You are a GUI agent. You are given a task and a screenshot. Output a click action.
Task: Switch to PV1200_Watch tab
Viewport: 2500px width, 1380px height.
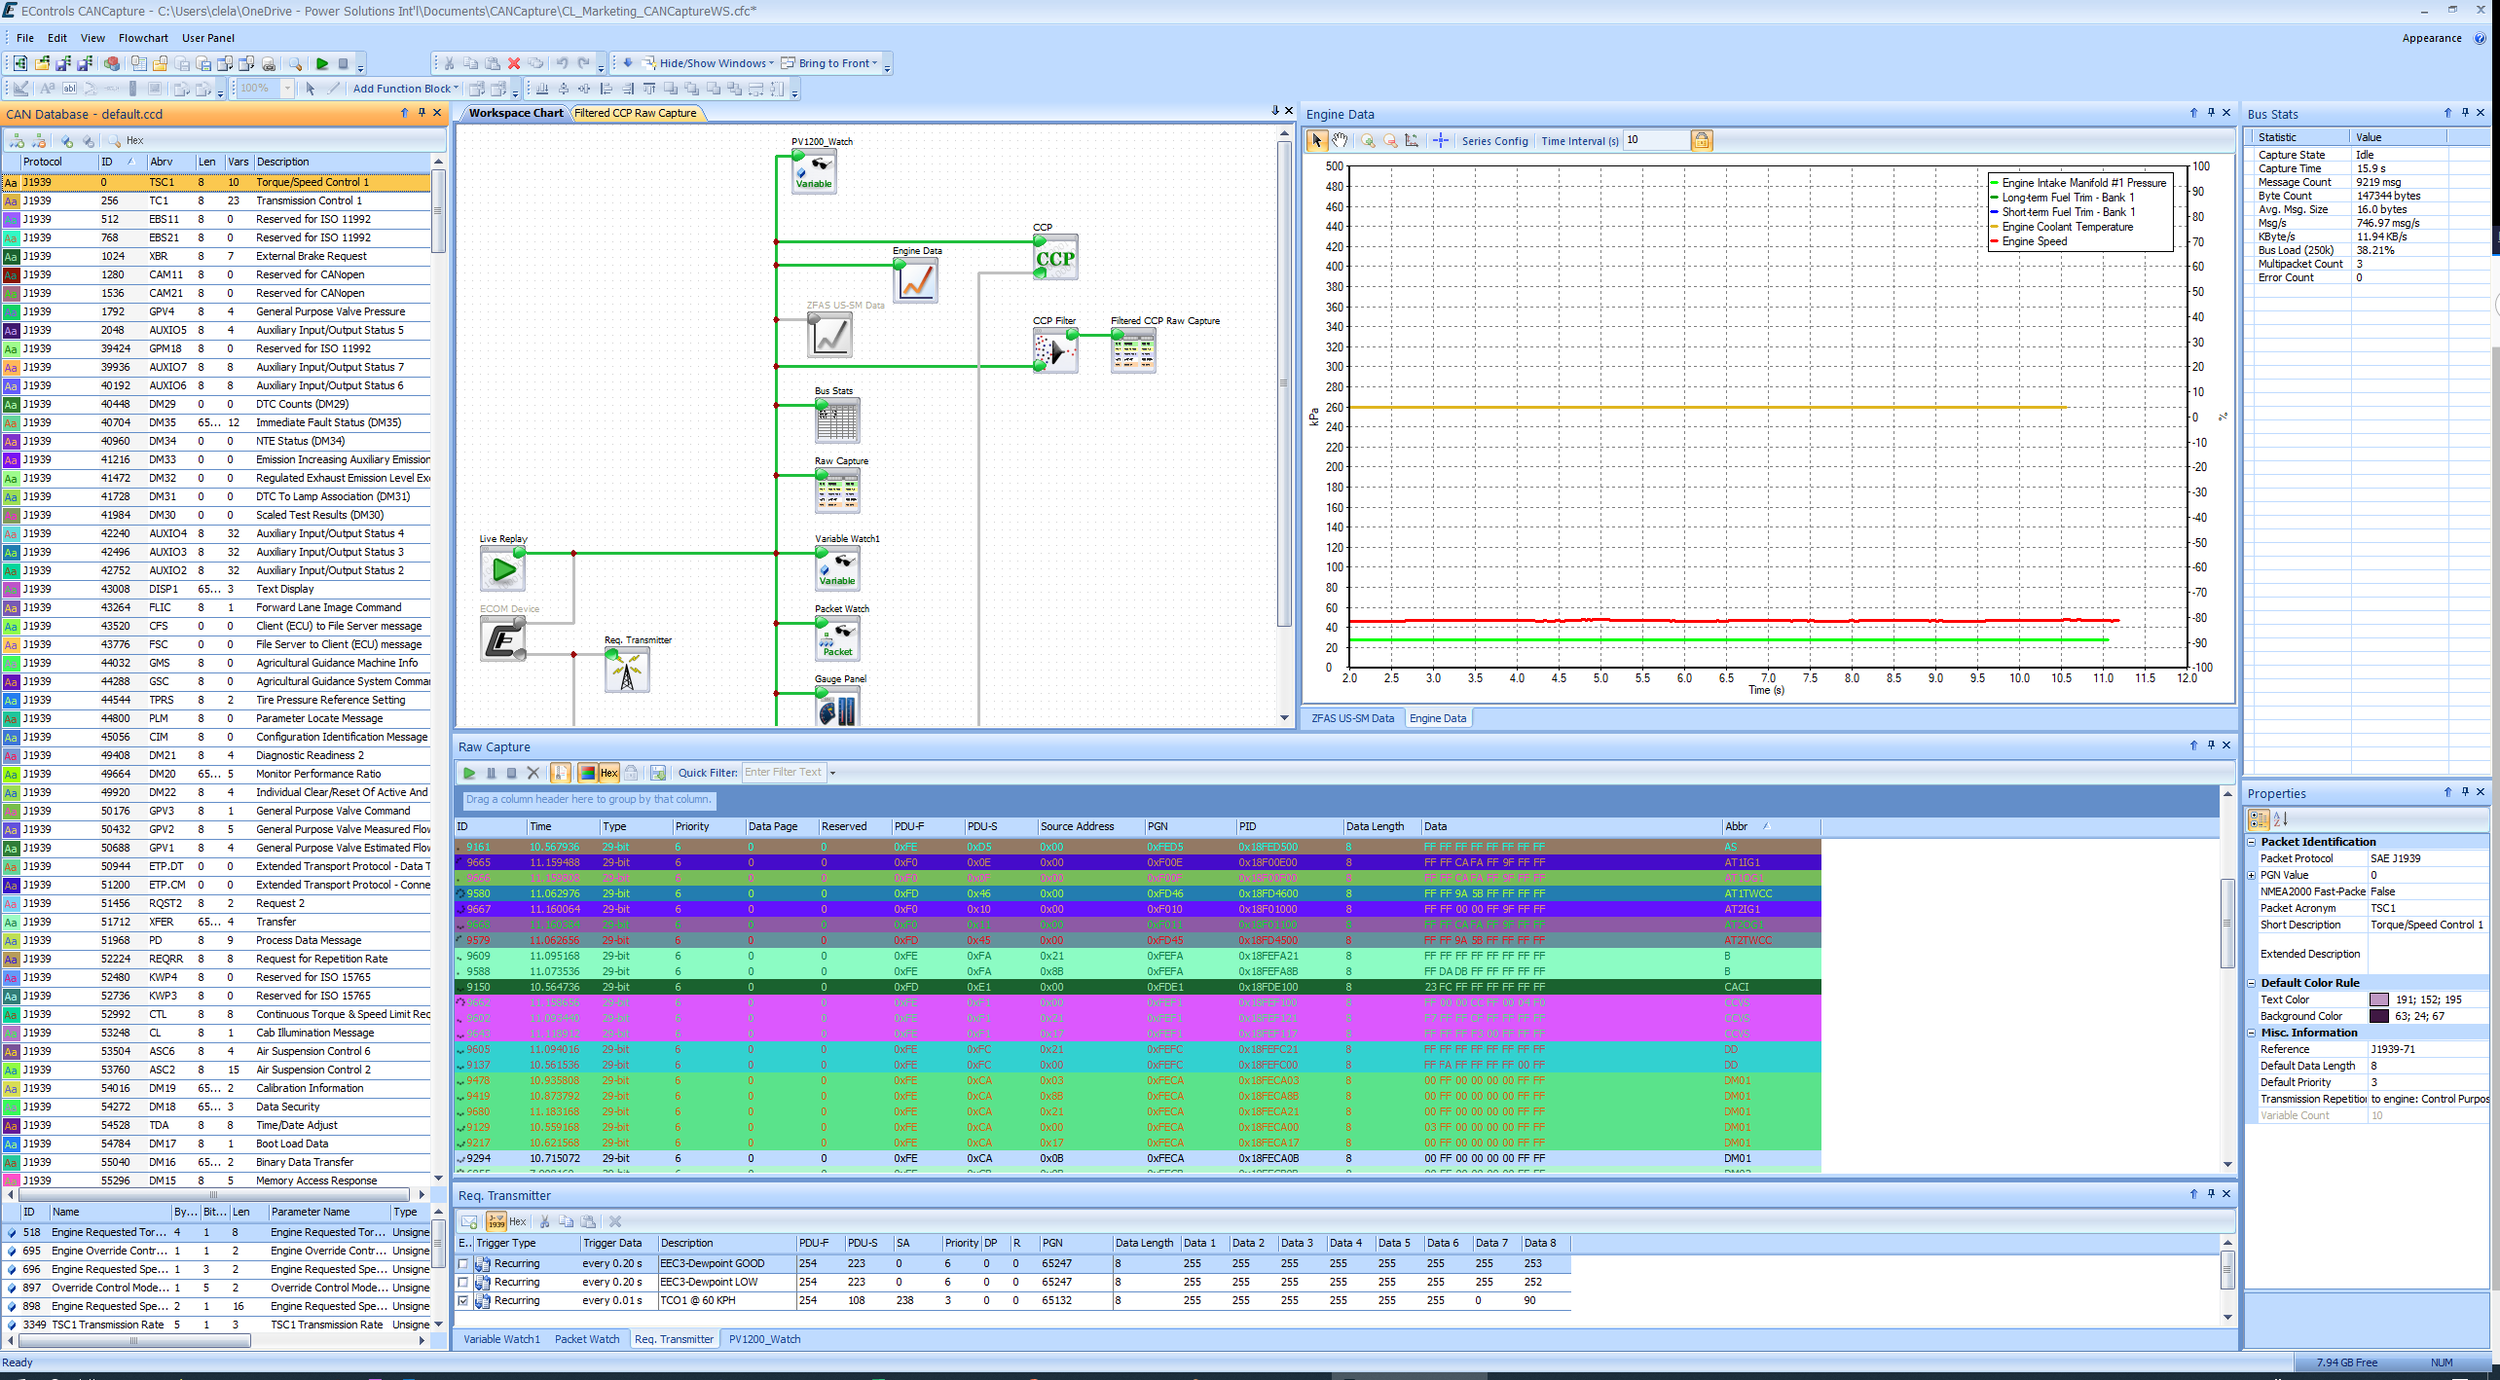pyautogui.click(x=765, y=1340)
